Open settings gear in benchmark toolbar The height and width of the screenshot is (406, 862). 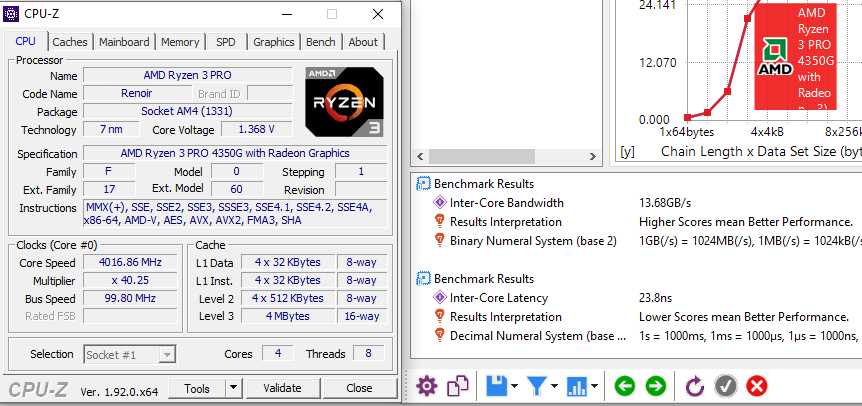pos(427,385)
